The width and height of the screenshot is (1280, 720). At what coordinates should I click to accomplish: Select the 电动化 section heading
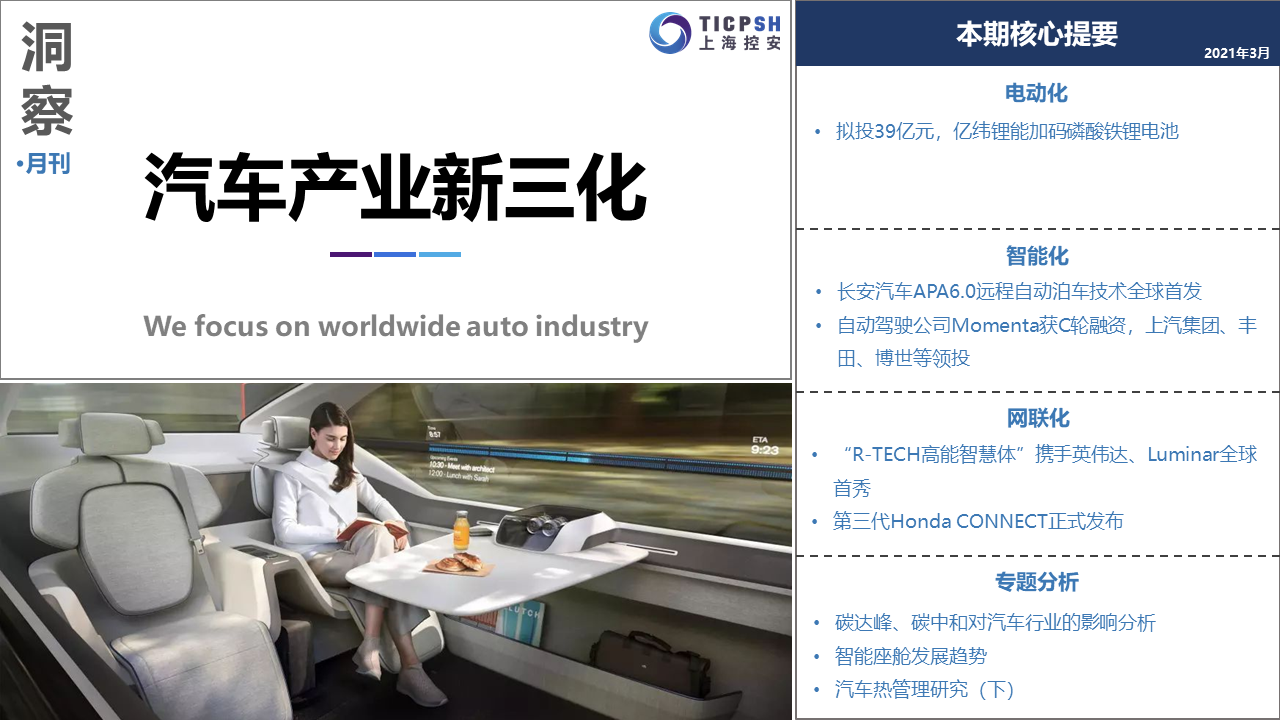[x=1037, y=93]
